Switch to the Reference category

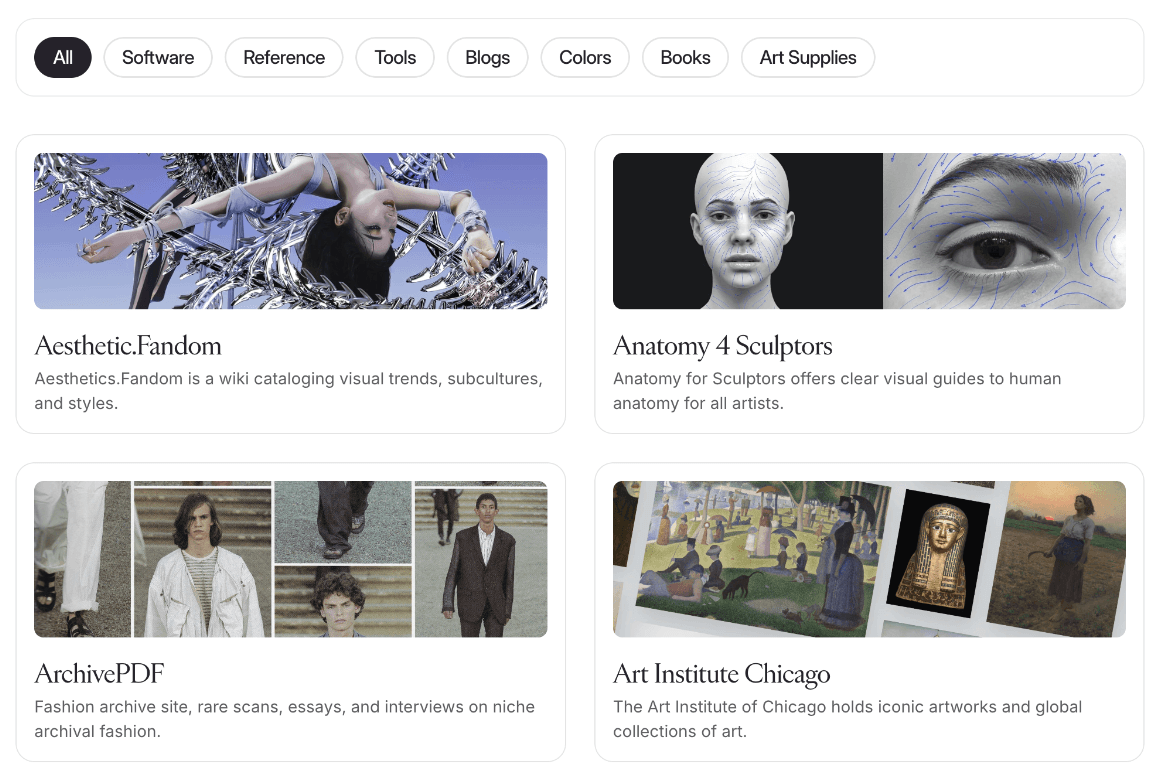tap(284, 58)
